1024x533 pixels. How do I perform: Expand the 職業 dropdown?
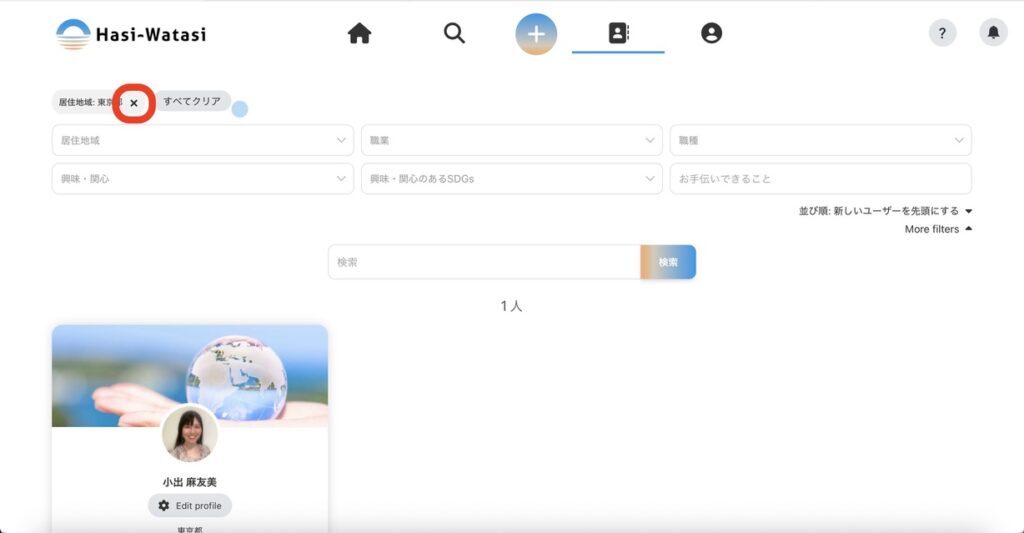(511, 140)
